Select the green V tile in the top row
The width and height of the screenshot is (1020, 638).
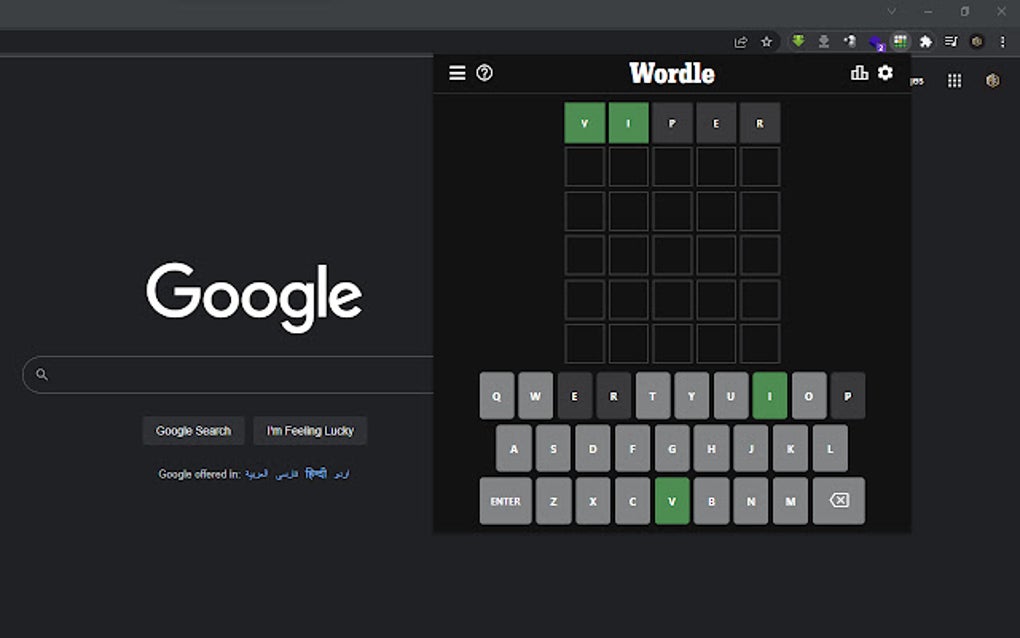(x=584, y=123)
